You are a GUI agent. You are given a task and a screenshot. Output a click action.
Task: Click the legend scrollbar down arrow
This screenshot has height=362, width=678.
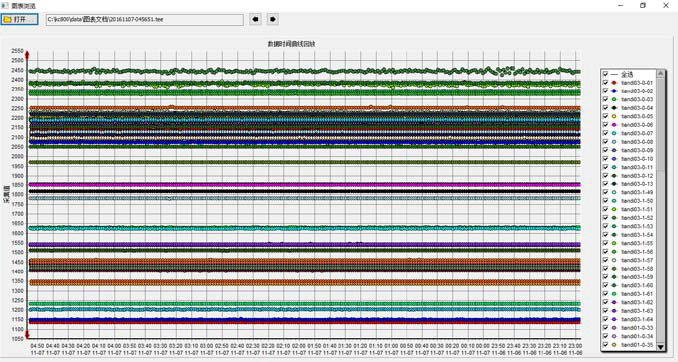pyautogui.click(x=660, y=347)
